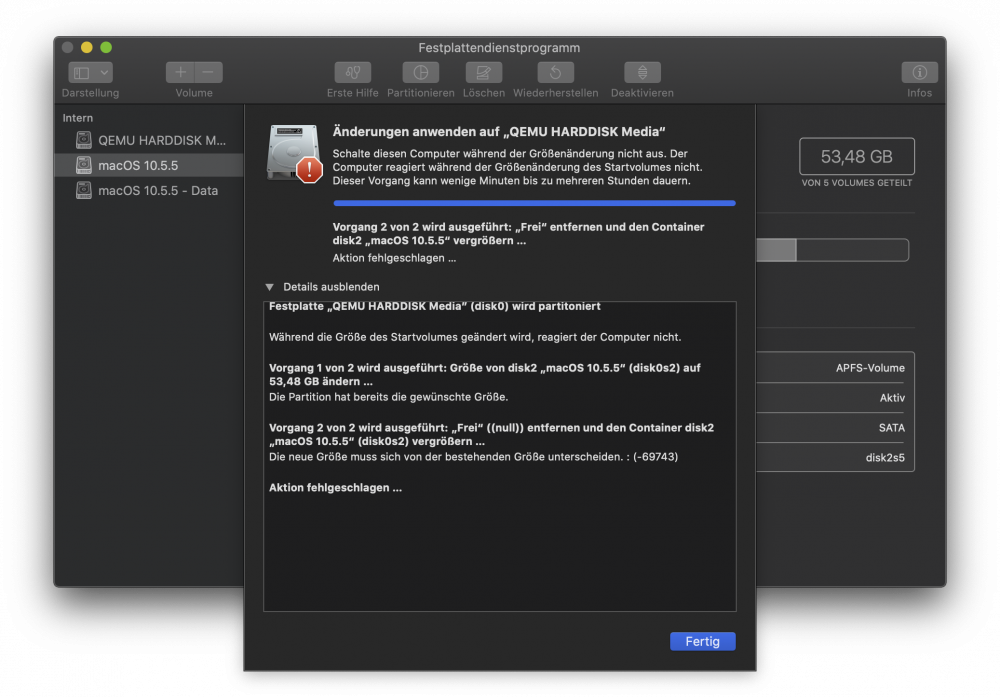
Task: Show the Infos panel icon
Action: [920, 72]
